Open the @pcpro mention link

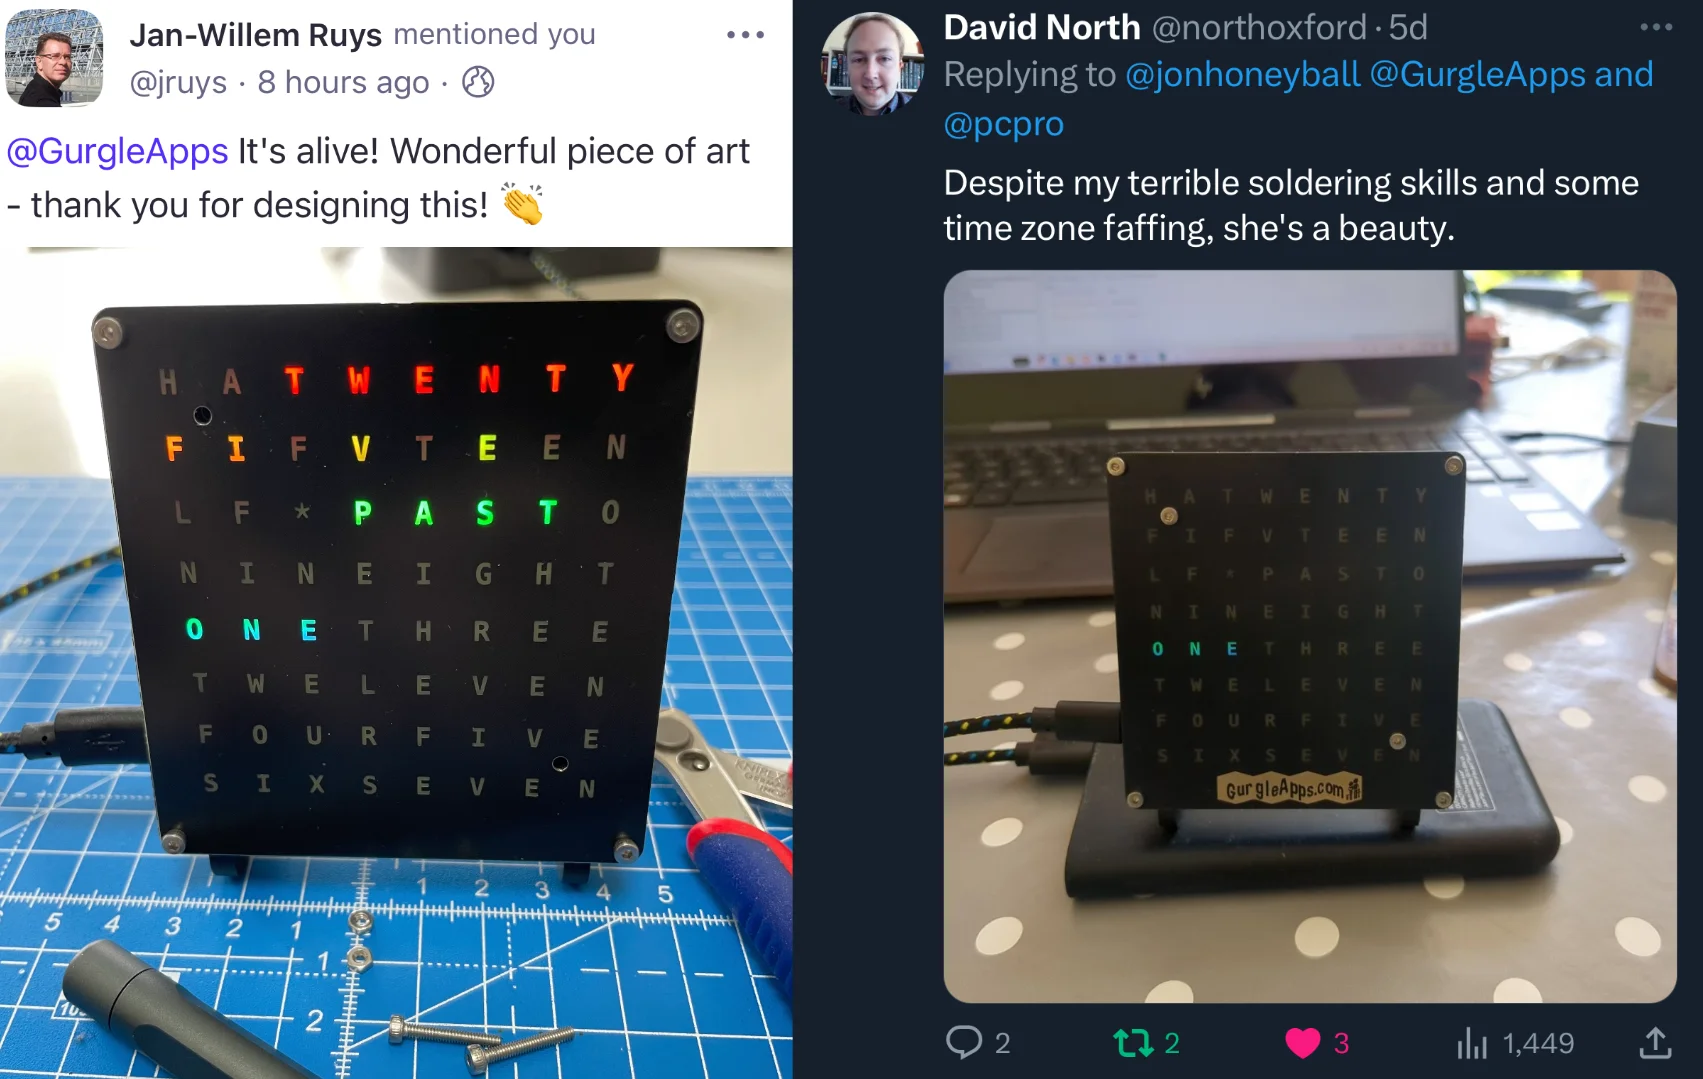pos(1003,124)
